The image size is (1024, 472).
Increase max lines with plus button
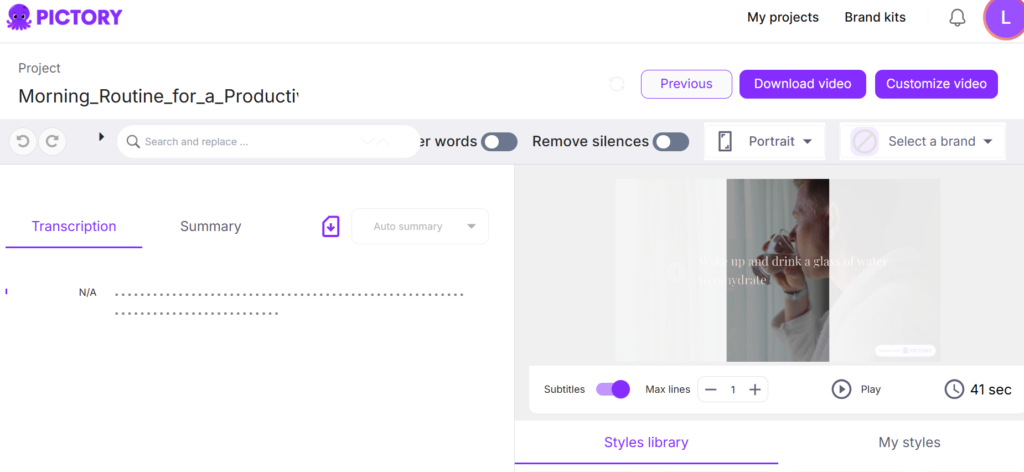755,389
